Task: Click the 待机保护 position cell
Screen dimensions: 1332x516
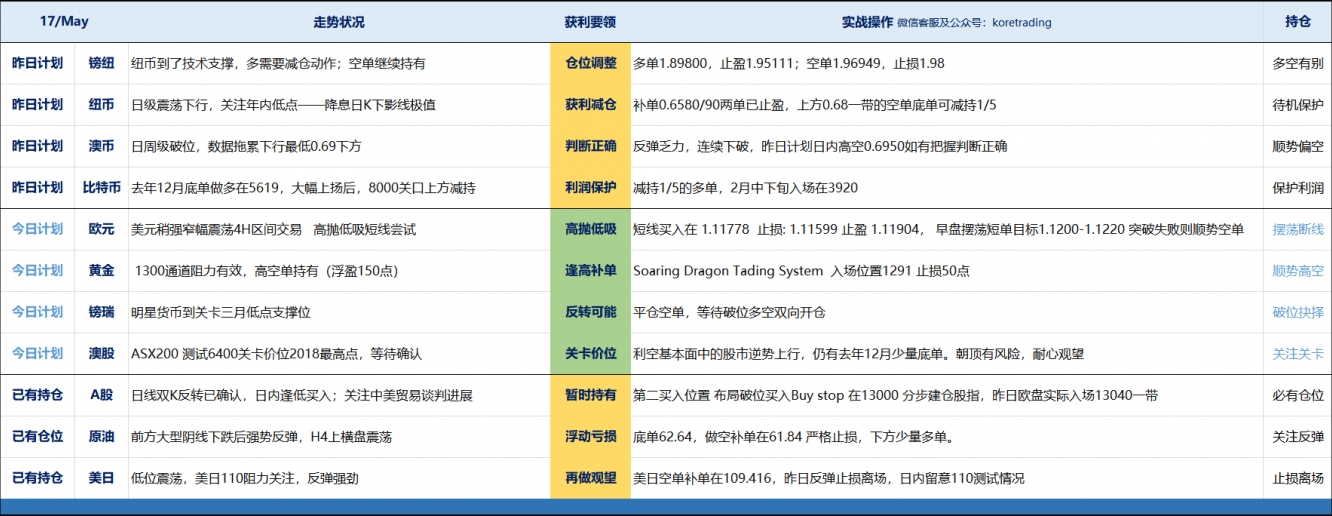Action: pos(1297,104)
